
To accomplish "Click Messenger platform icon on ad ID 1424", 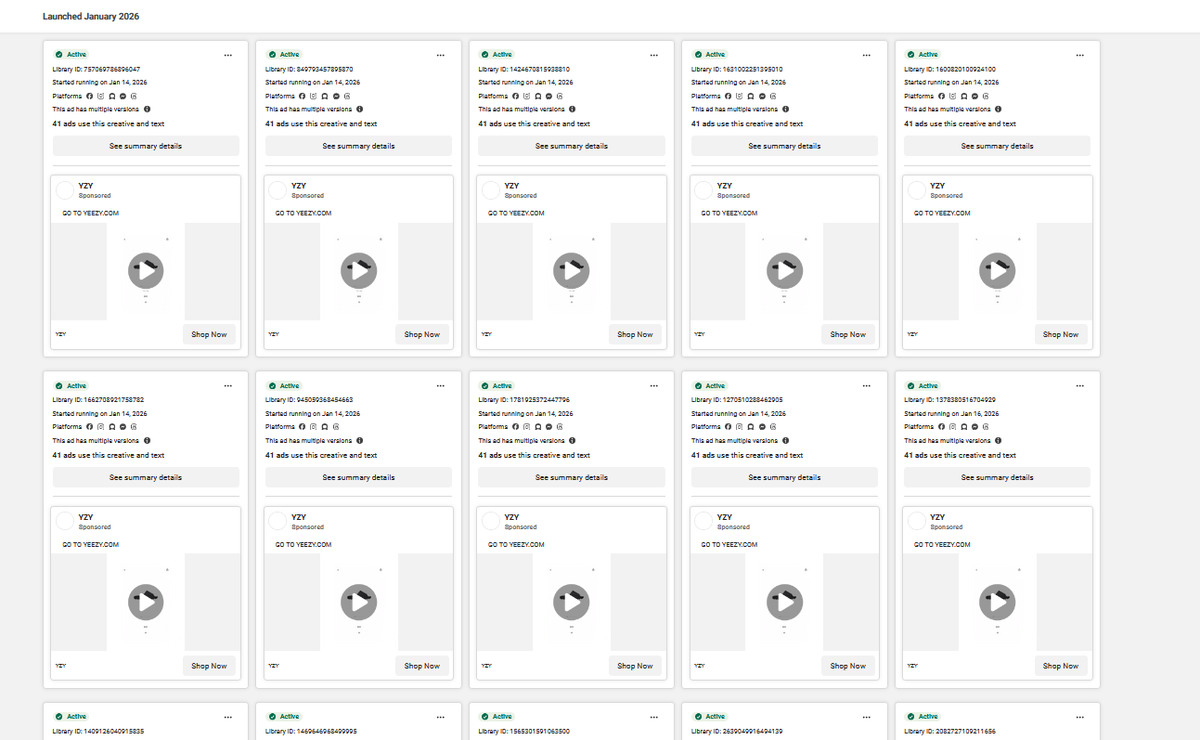I will [549, 96].
